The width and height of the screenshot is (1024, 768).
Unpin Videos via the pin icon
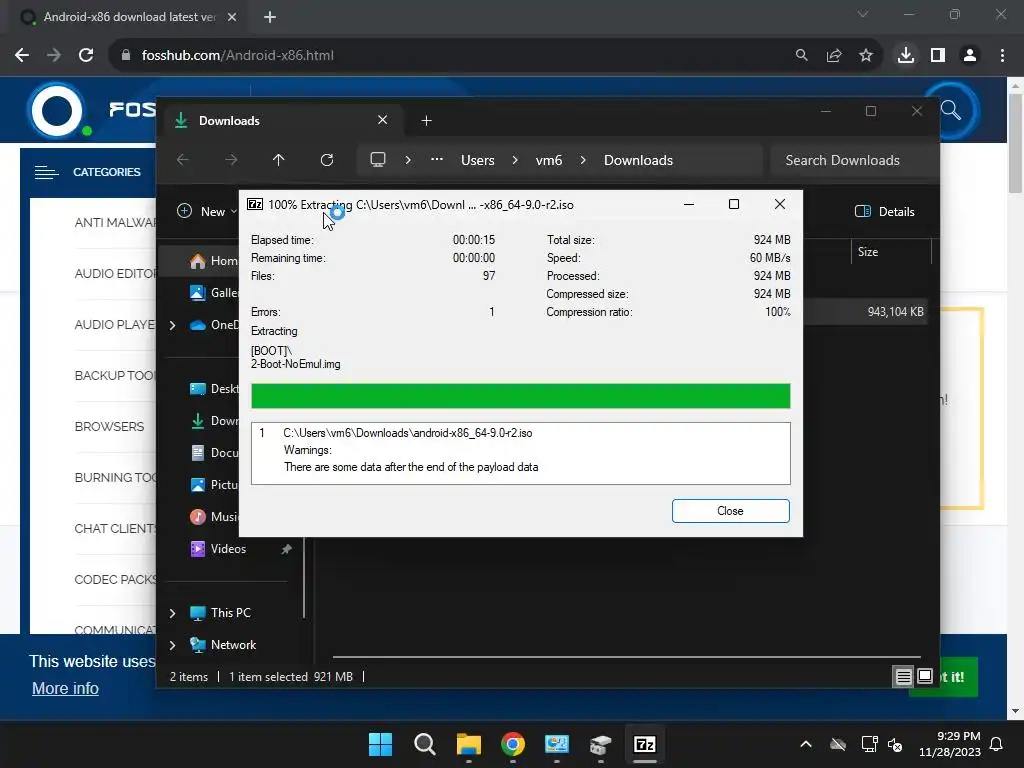coord(286,549)
